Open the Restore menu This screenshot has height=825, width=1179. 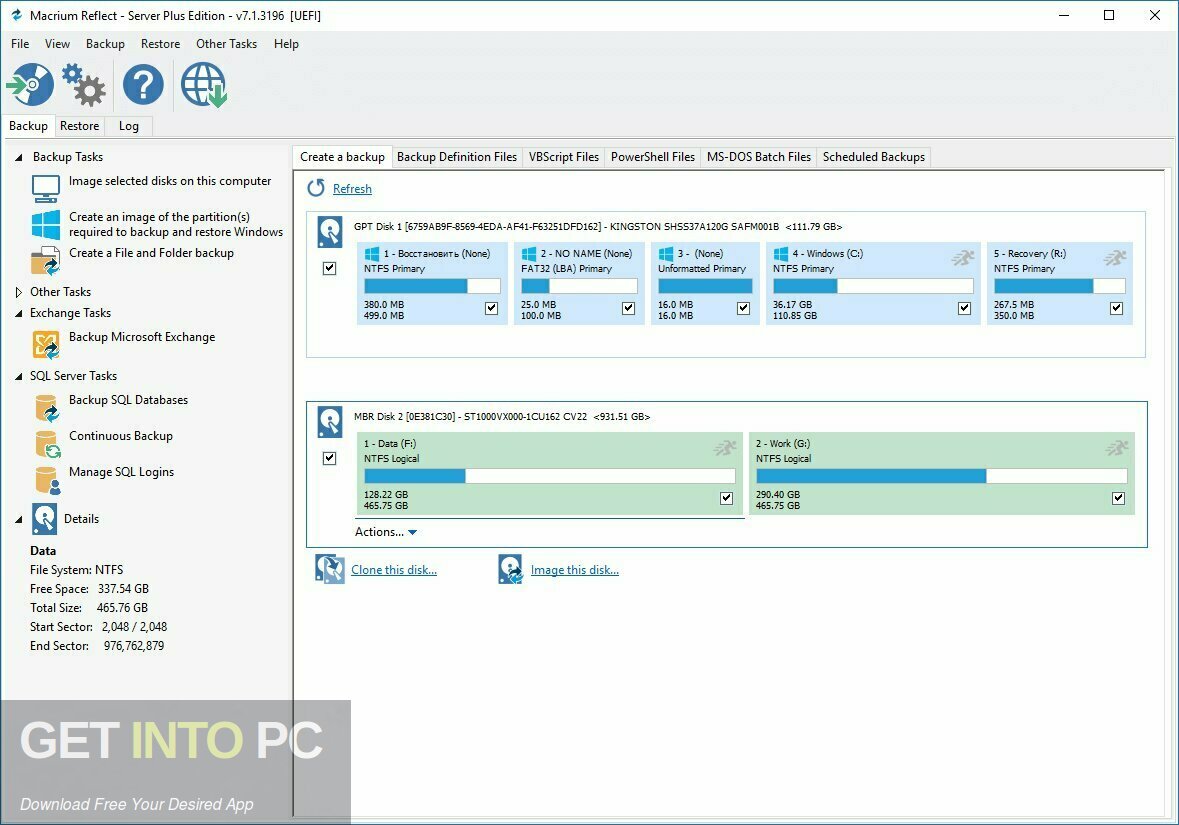tap(160, 44)
